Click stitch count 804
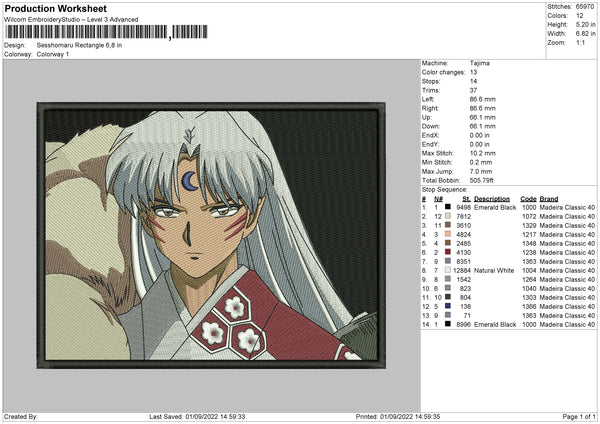Image resolution: width=600 pixels, height=424 pixels. click(465, 297)
